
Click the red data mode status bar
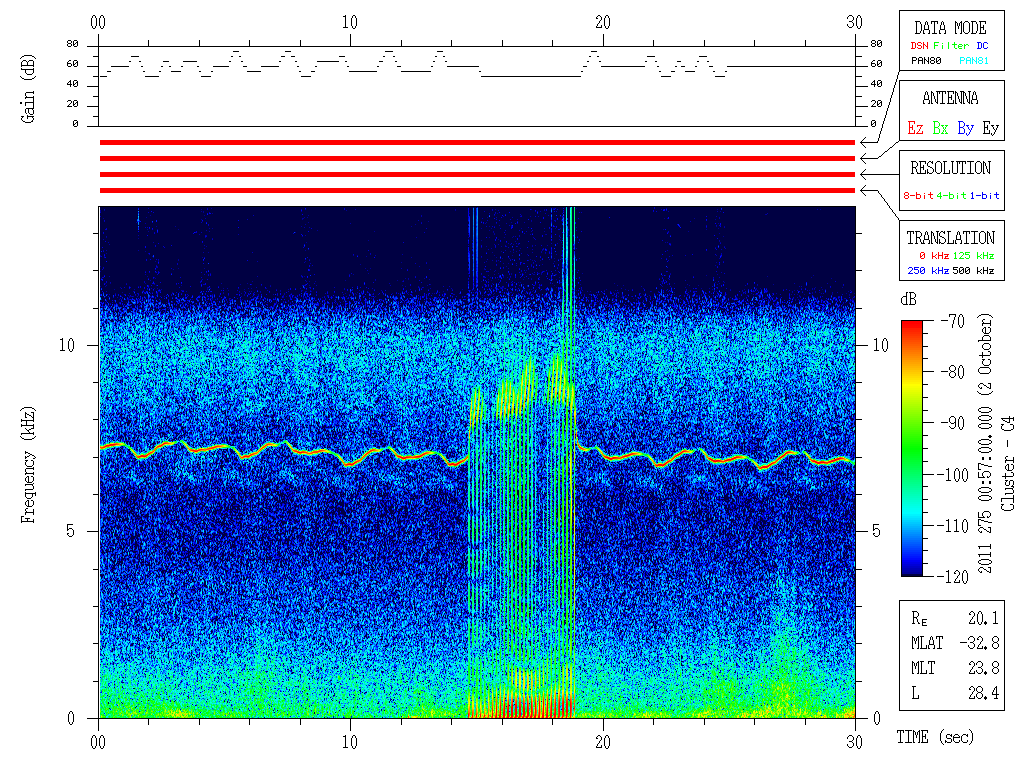click(477, 142)
